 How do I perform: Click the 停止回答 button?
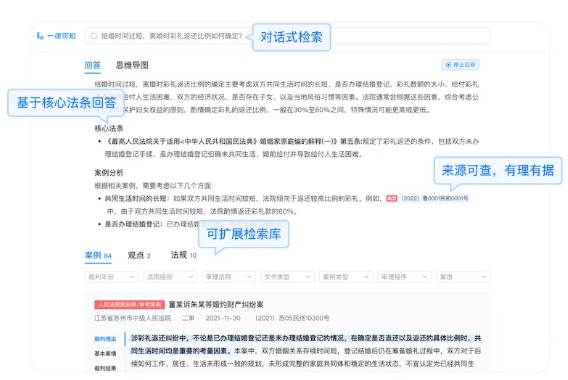coord(460,65)
